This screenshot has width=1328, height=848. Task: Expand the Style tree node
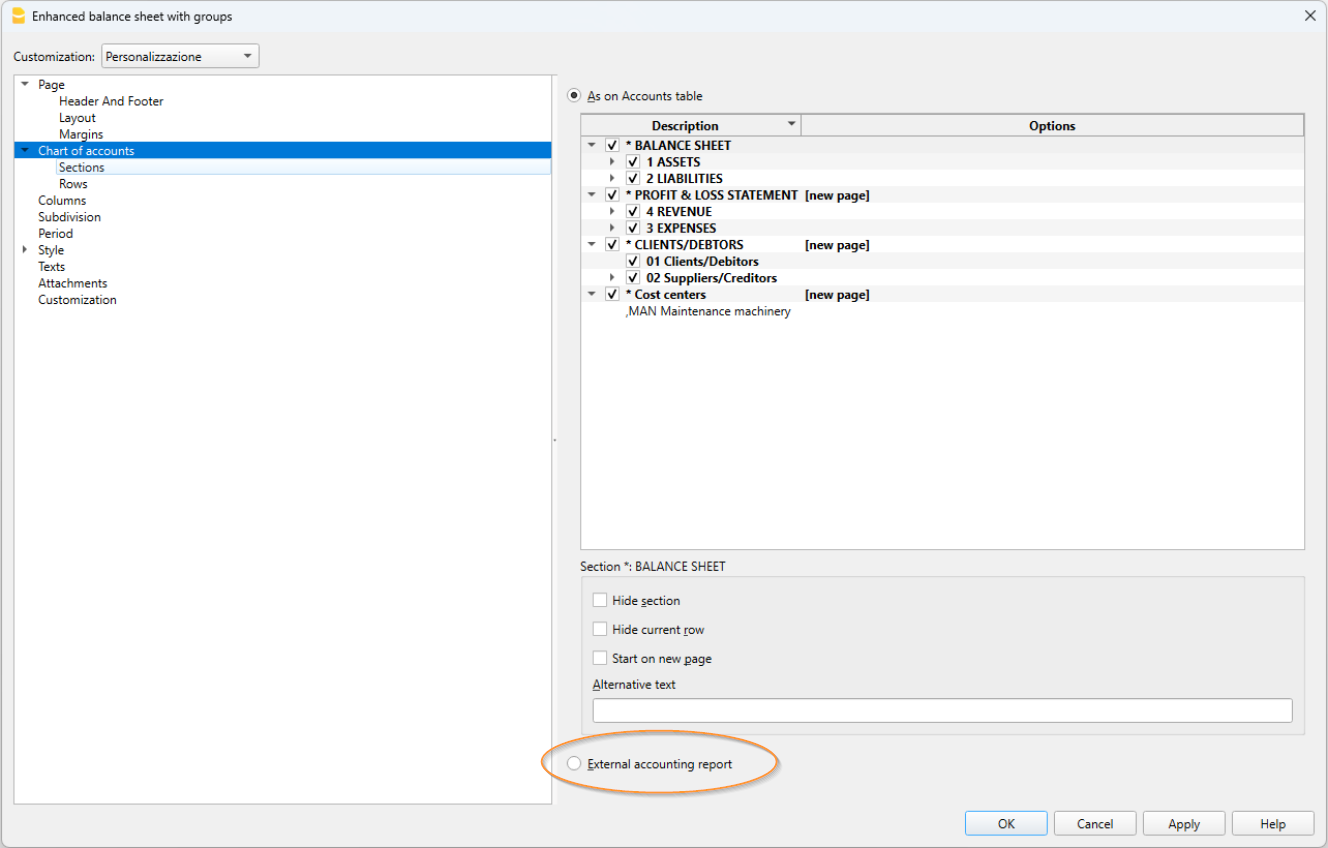(x=25, y=250)
